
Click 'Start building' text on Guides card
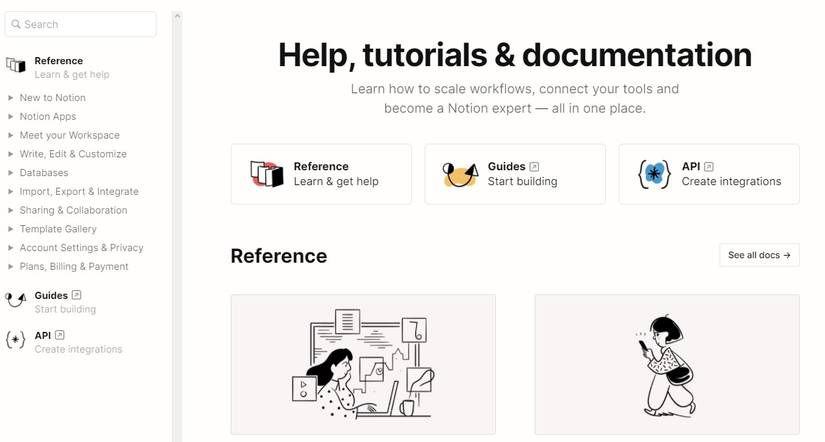pyautogui.click(x=522, y=182)
